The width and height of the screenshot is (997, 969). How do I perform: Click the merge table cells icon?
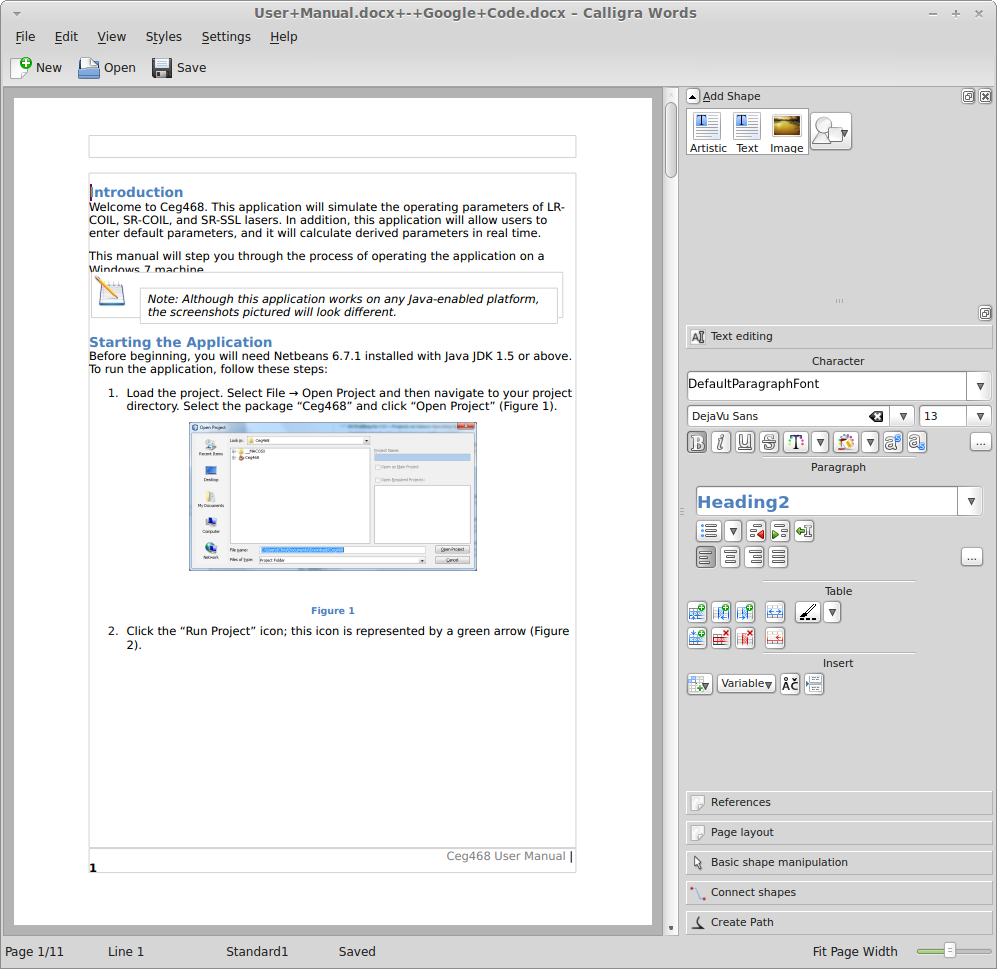[774, 612]
